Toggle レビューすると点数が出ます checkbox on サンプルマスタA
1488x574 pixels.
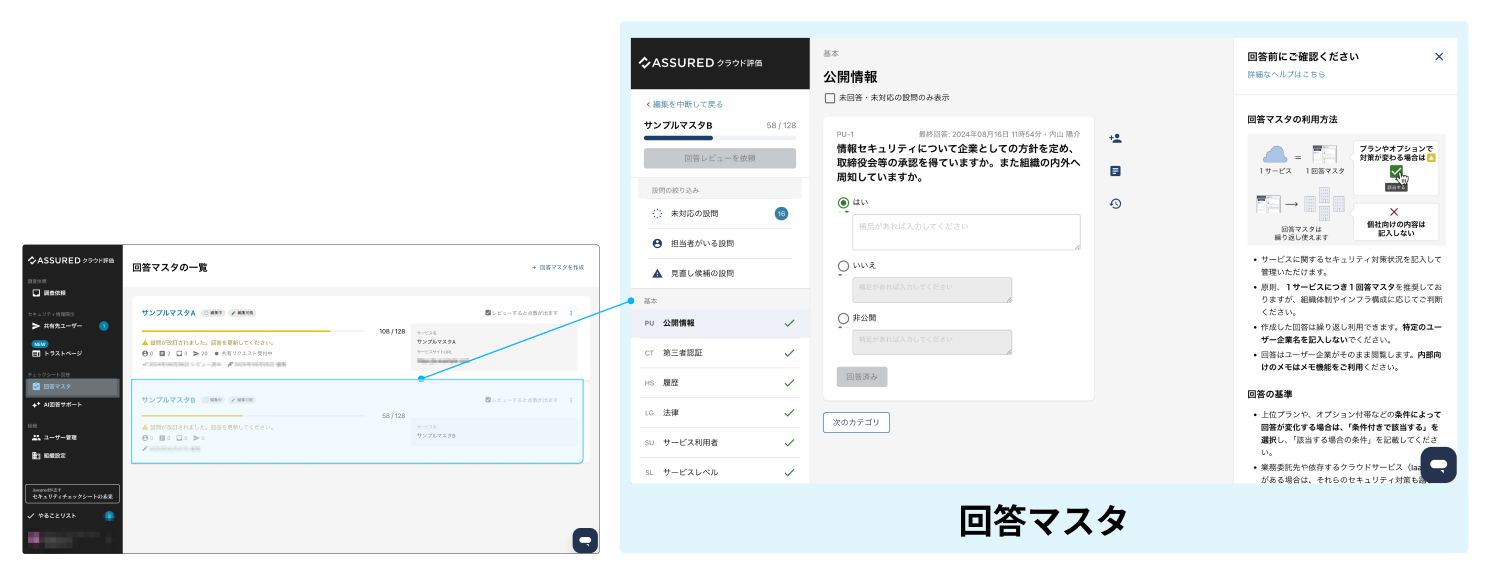(487, 313)
